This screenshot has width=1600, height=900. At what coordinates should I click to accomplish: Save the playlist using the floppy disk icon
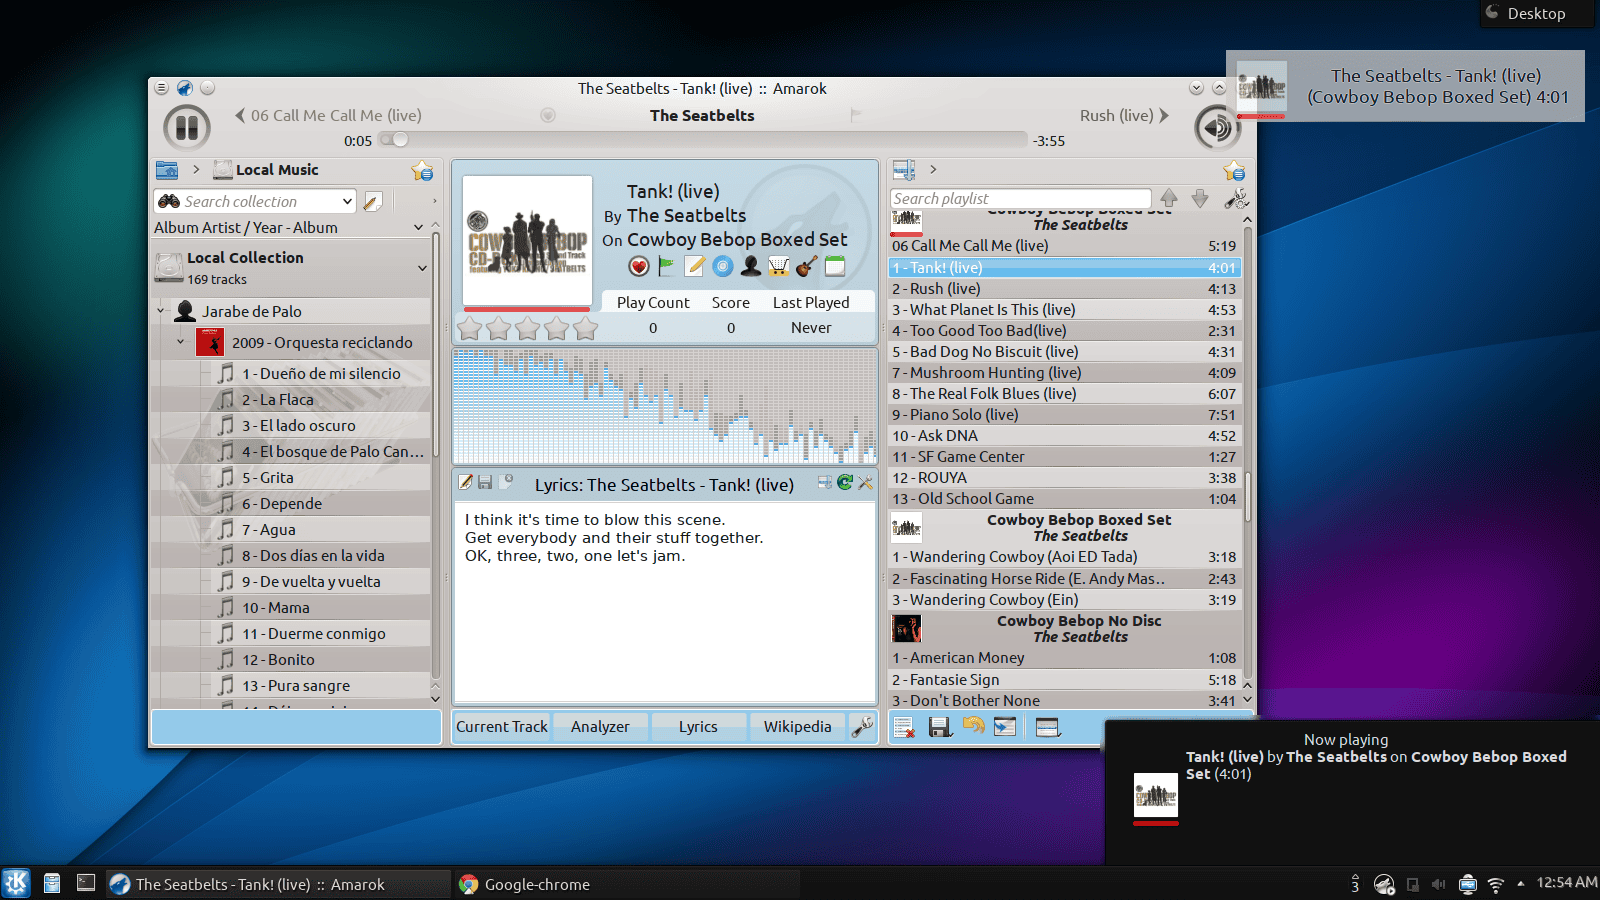click(x=940, y=727)
